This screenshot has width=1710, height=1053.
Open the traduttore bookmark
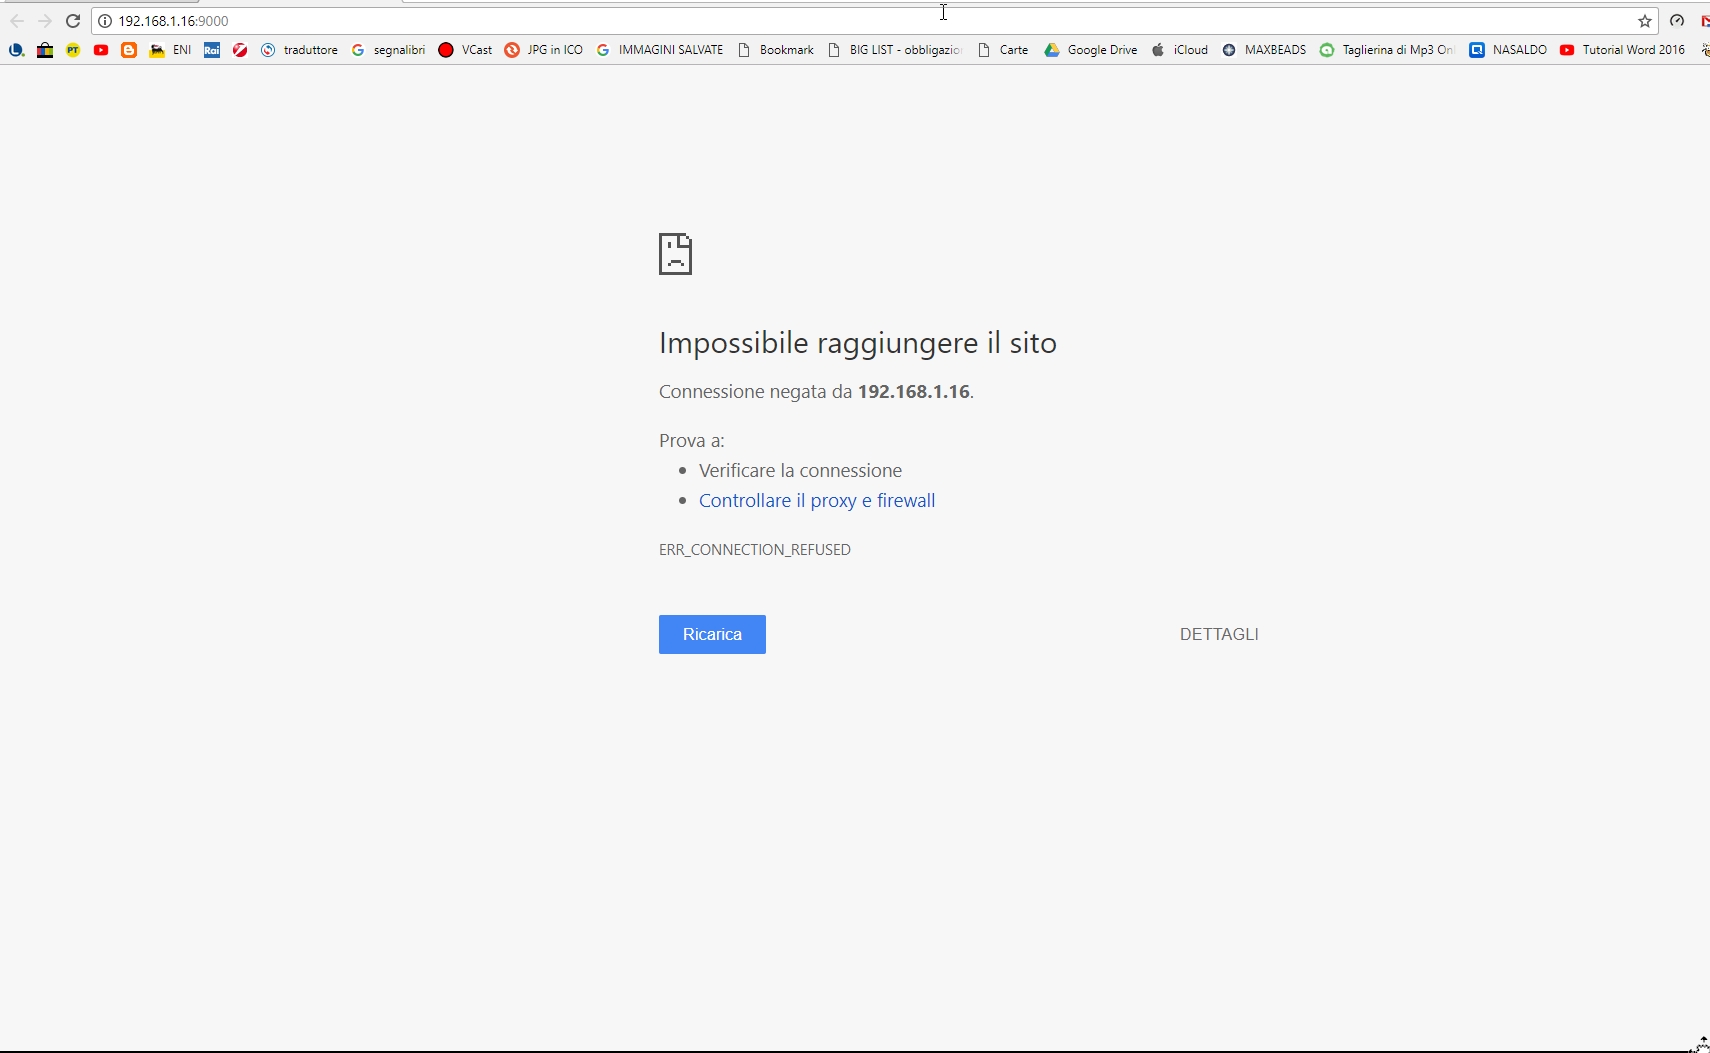(x=300, y=50)
